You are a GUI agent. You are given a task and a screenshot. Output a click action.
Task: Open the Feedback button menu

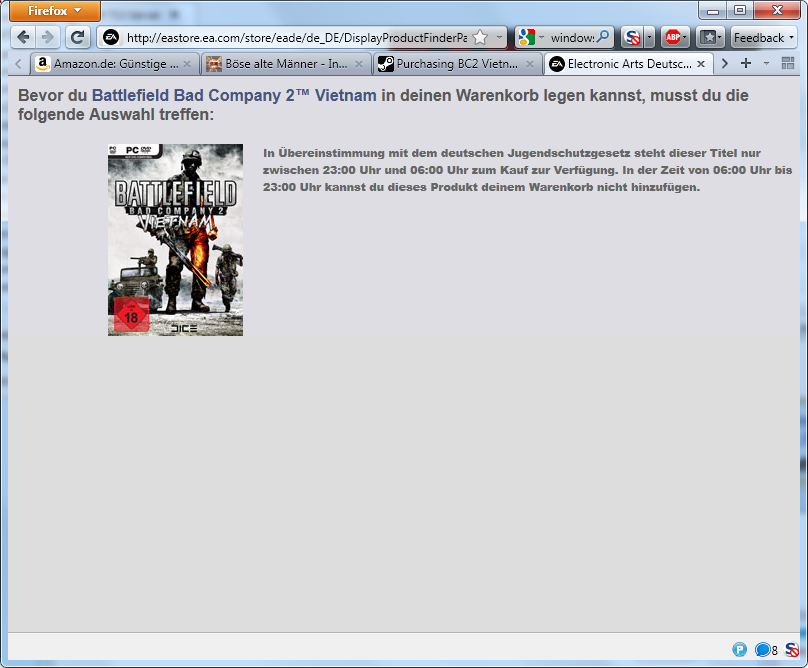pos(764,37)
